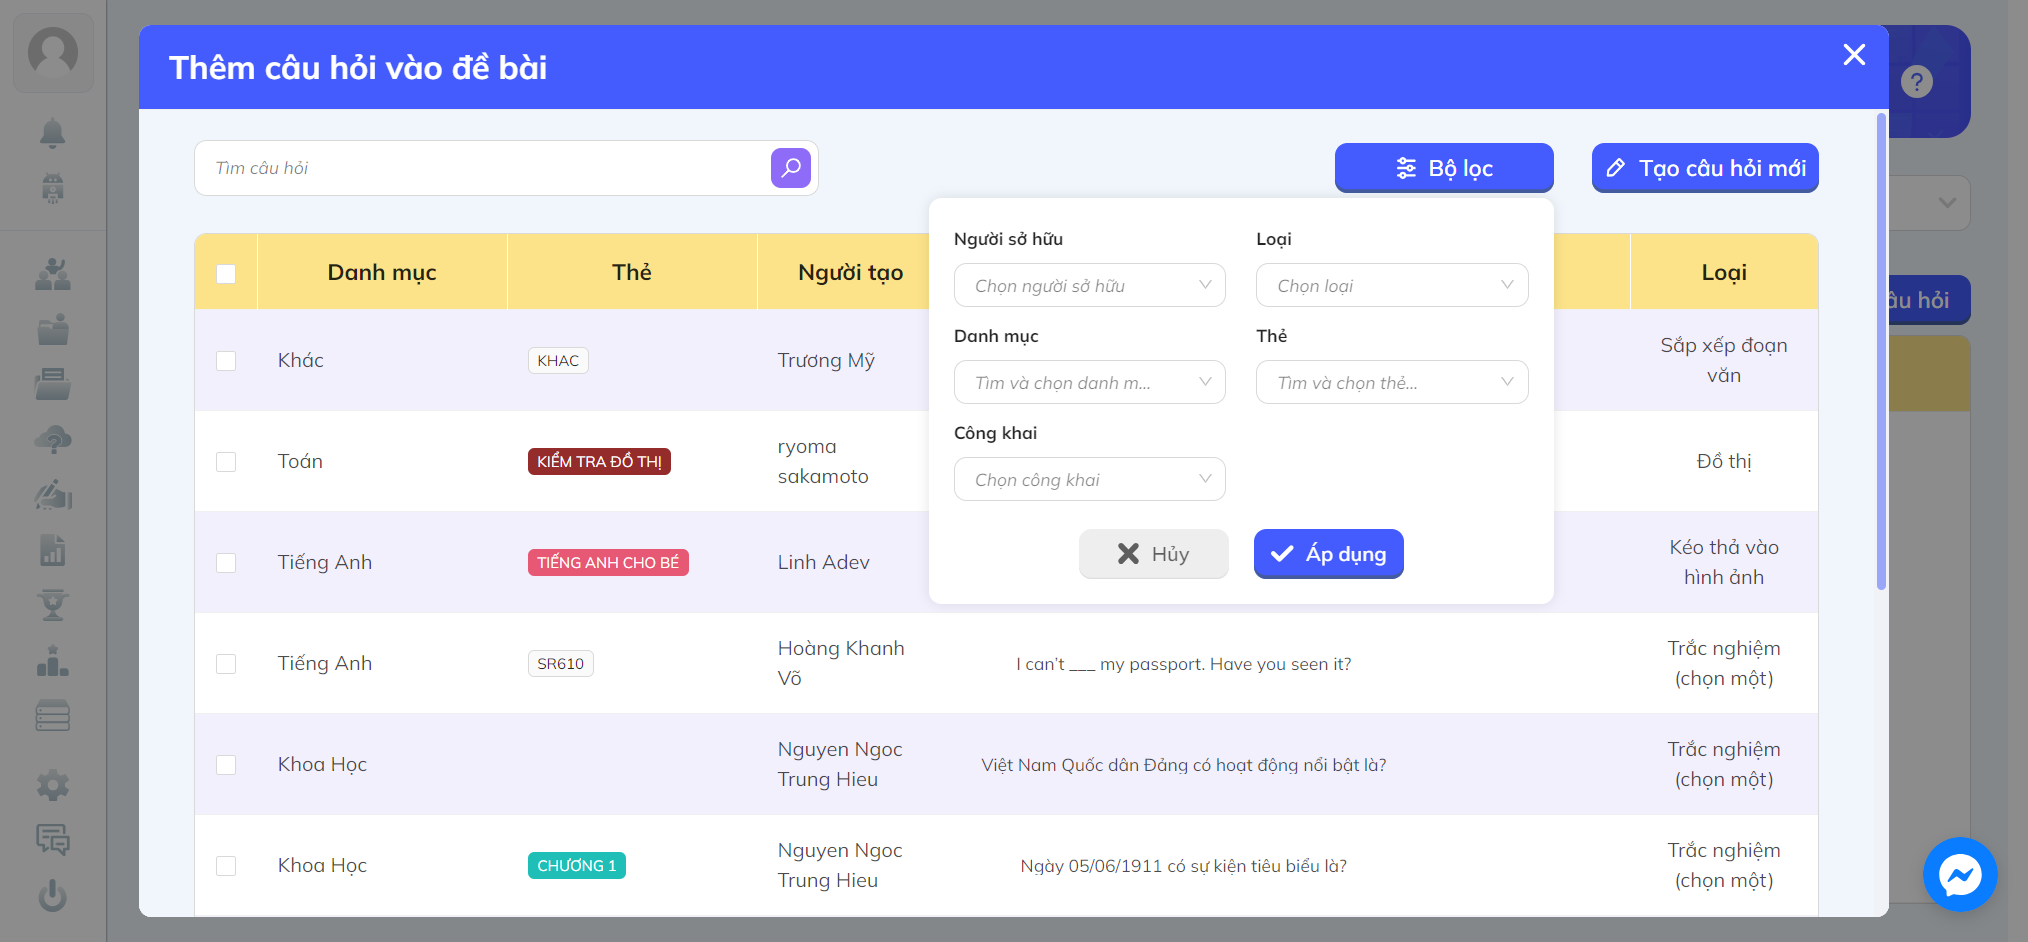The width and height of the screenshot is (2028, 942).
Task: Open the trophy icon in sidebar
Action: [x=53, y=605]
